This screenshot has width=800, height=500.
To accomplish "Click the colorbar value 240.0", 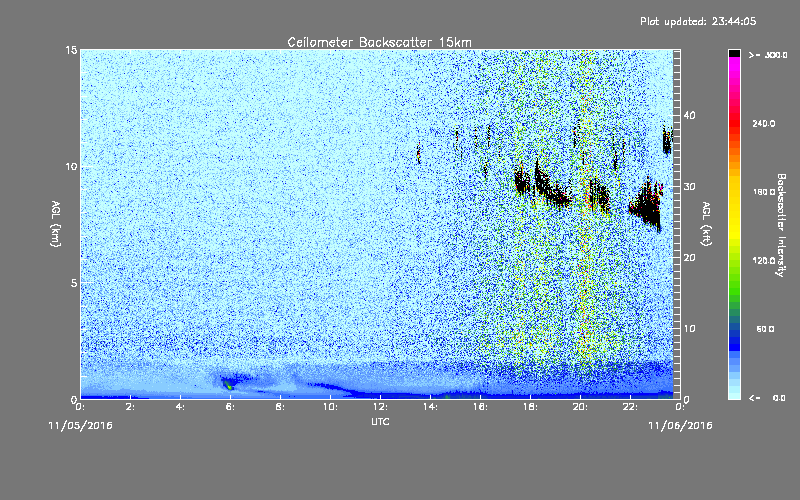I will pos(764,124).
